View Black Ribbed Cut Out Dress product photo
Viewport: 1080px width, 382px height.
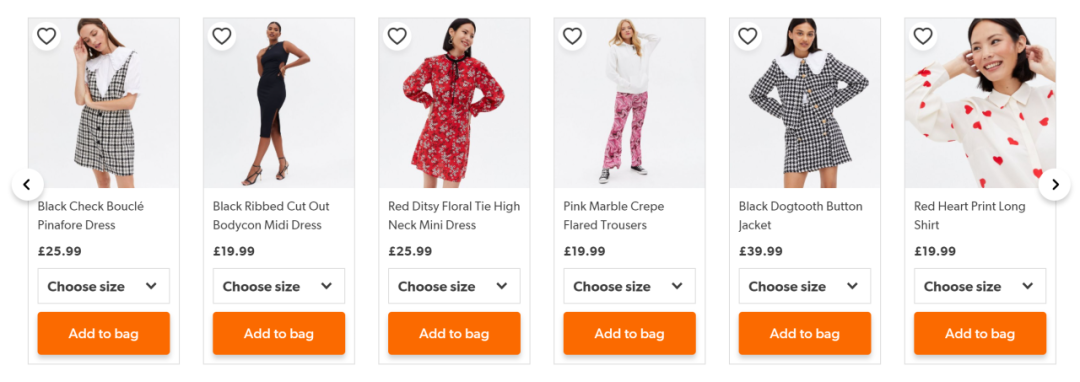coord(279,103)
